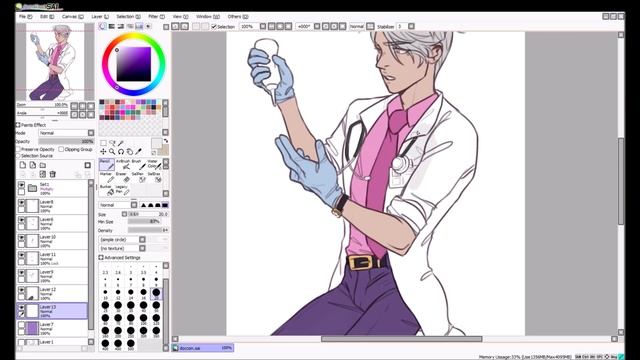The width and height of the screenshot is (640, 360).
Task: Select the Water Color tool
Action: point(154,164)
